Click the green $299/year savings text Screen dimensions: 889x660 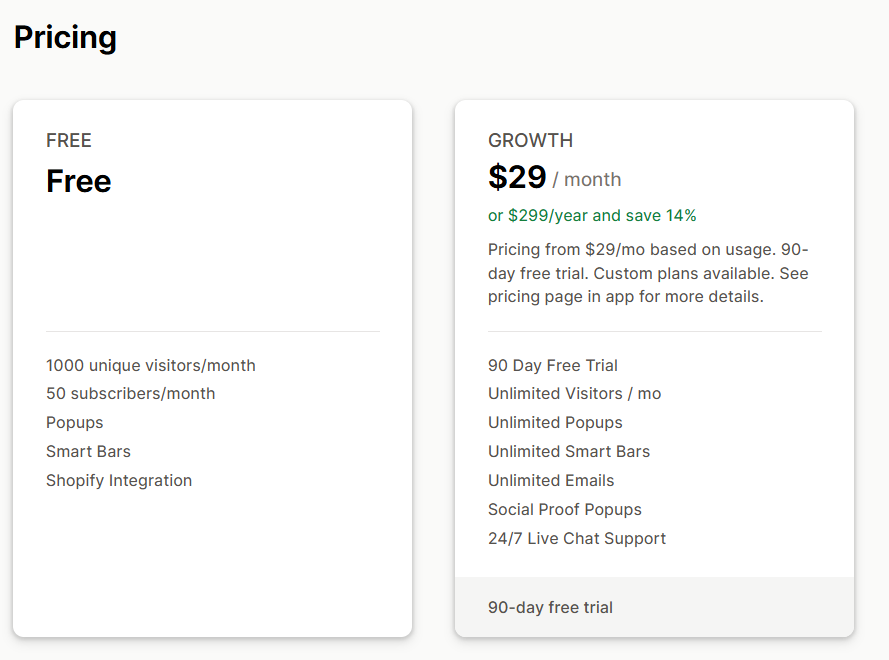click(x=592, y=215)
